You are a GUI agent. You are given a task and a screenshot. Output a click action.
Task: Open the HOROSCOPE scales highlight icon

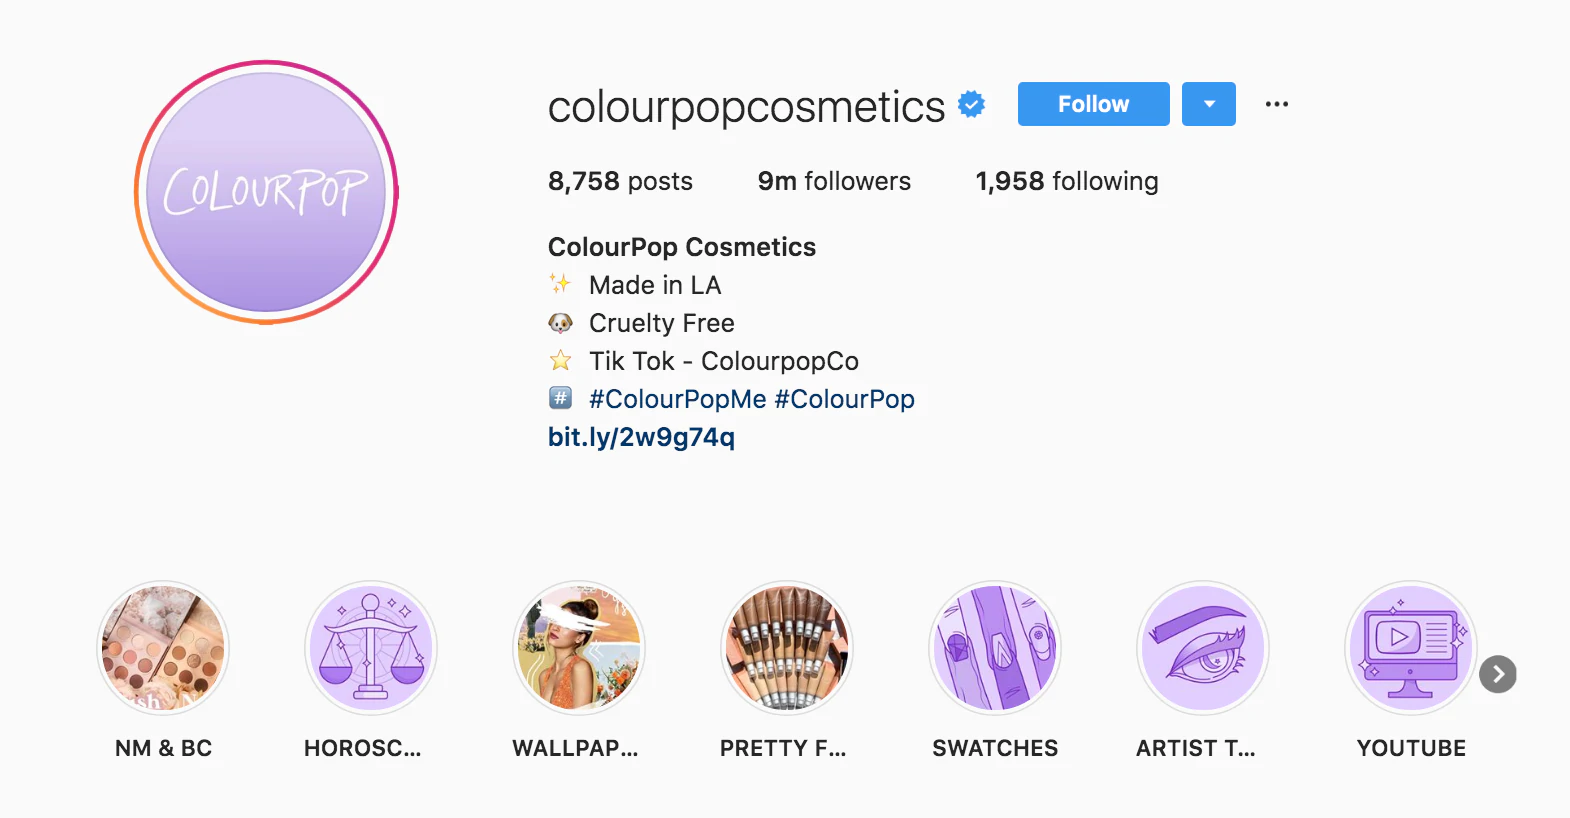(x=371, y=648)
